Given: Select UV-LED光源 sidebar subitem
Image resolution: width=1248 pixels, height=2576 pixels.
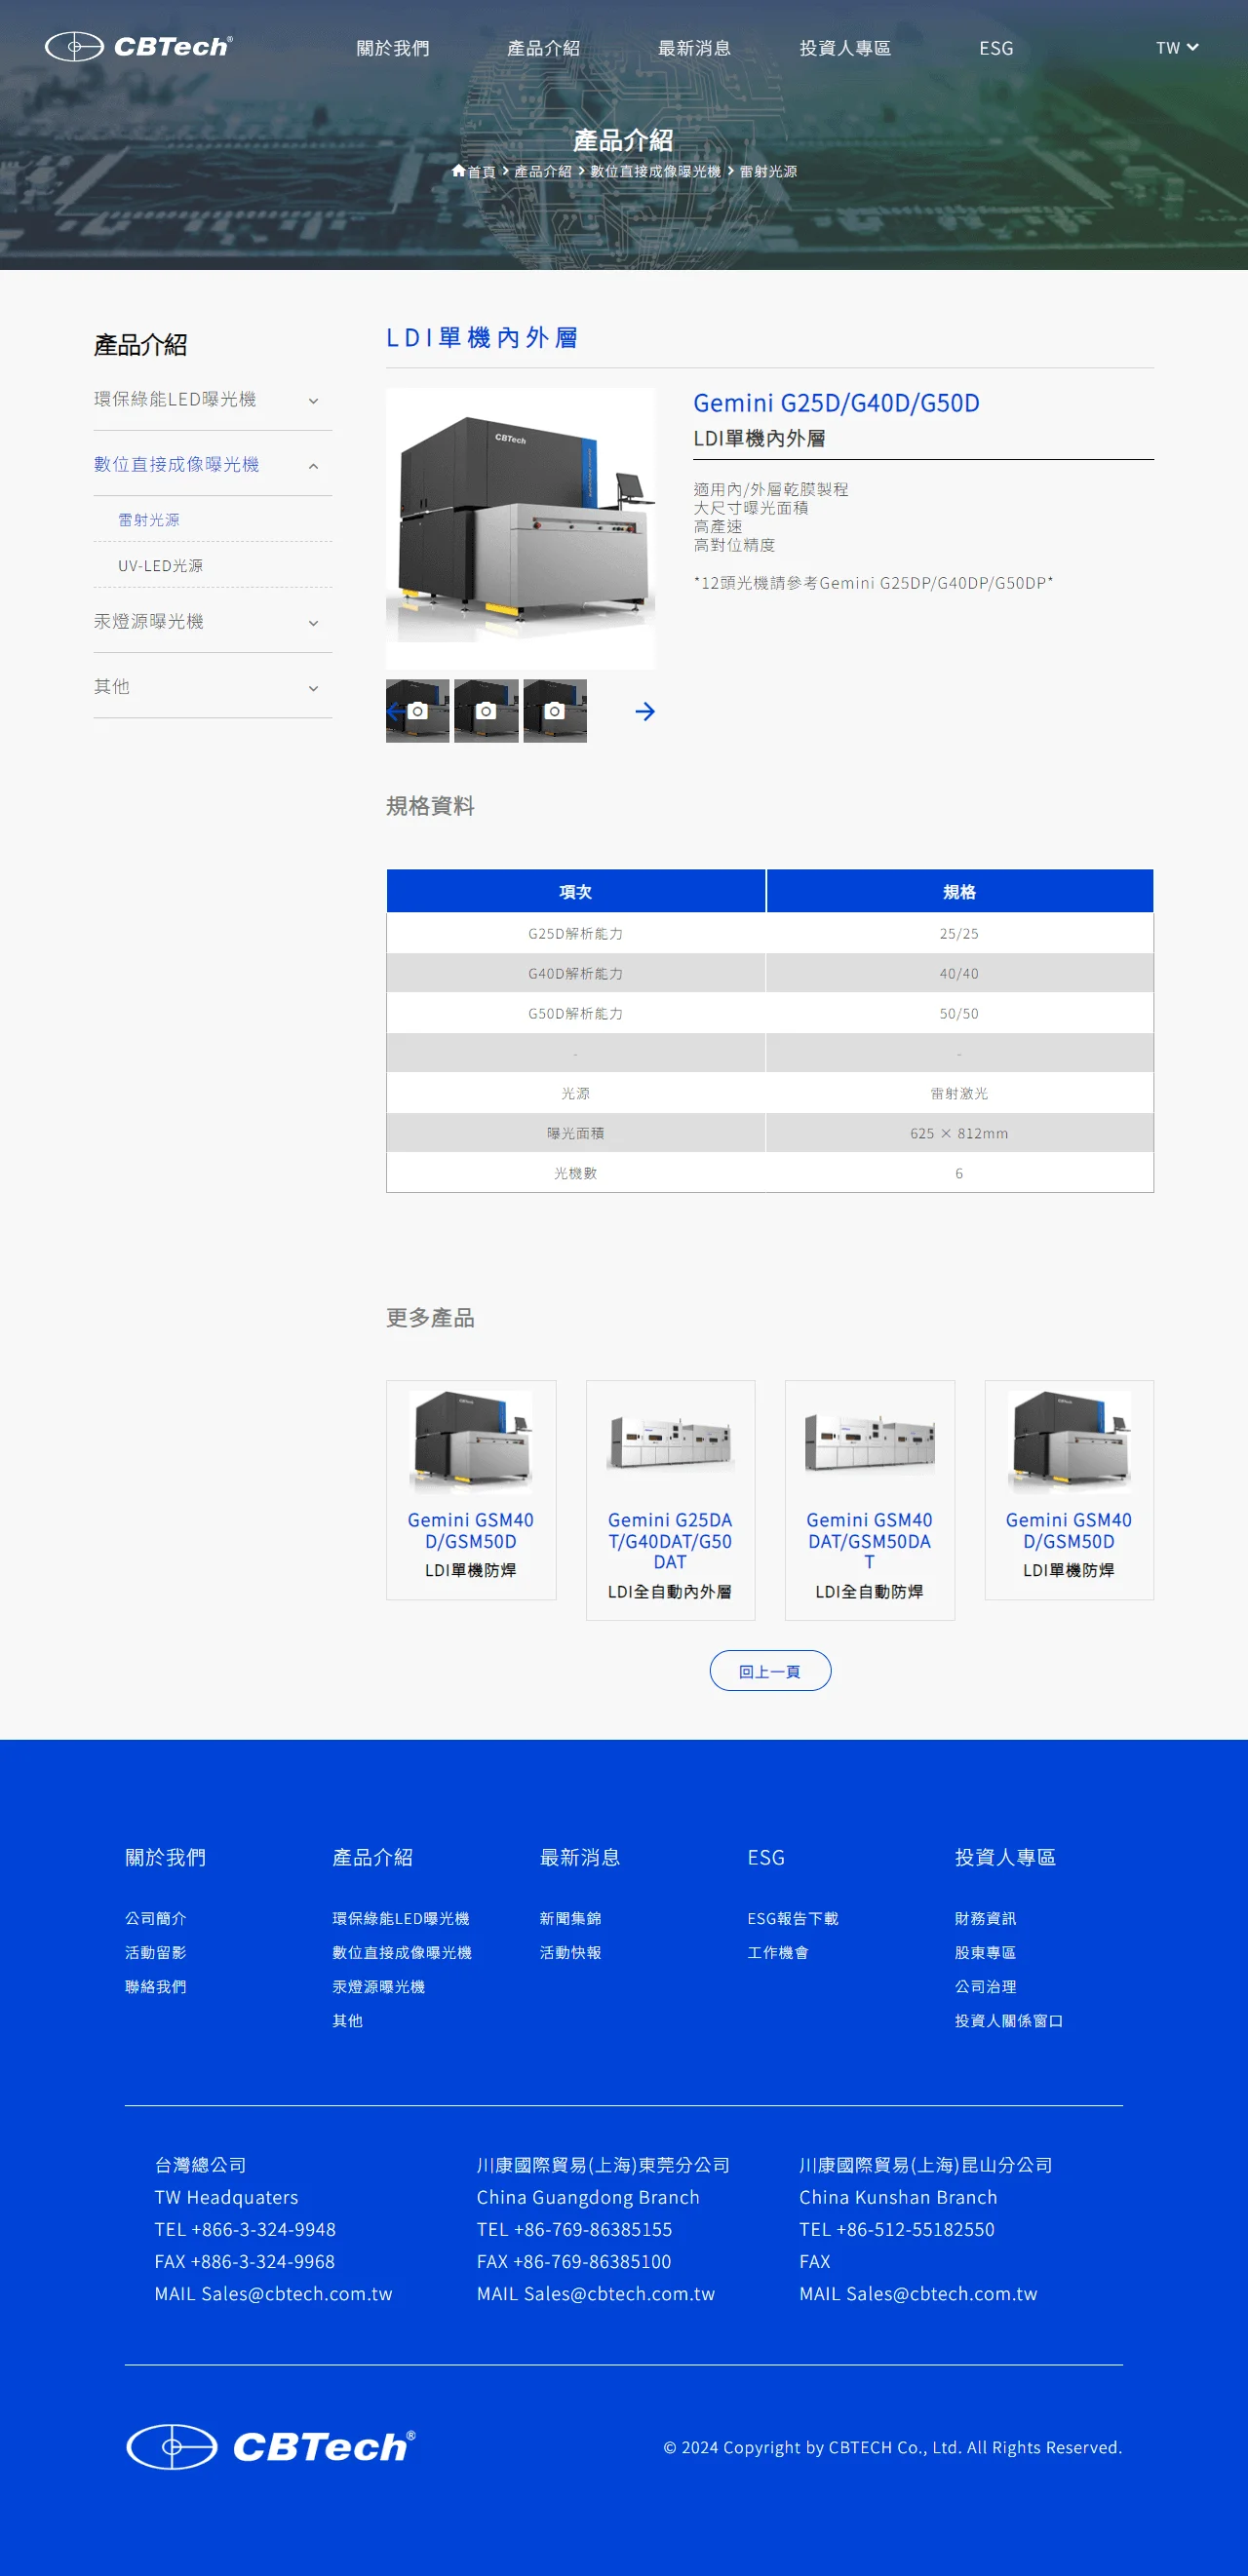Looking at the screenshot, I should (160, 566).
